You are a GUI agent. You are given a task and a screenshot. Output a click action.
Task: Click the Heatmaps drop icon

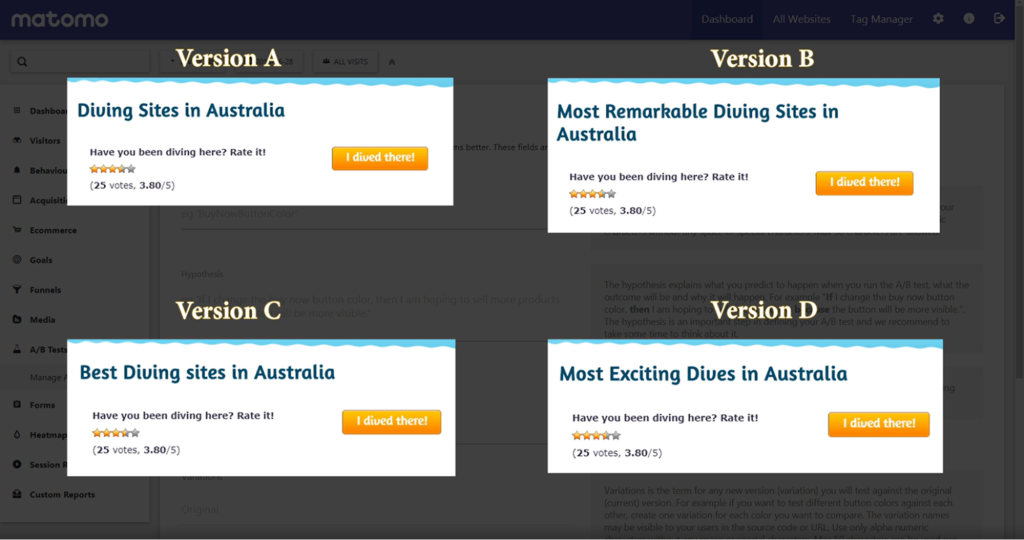tap(17, 434)
